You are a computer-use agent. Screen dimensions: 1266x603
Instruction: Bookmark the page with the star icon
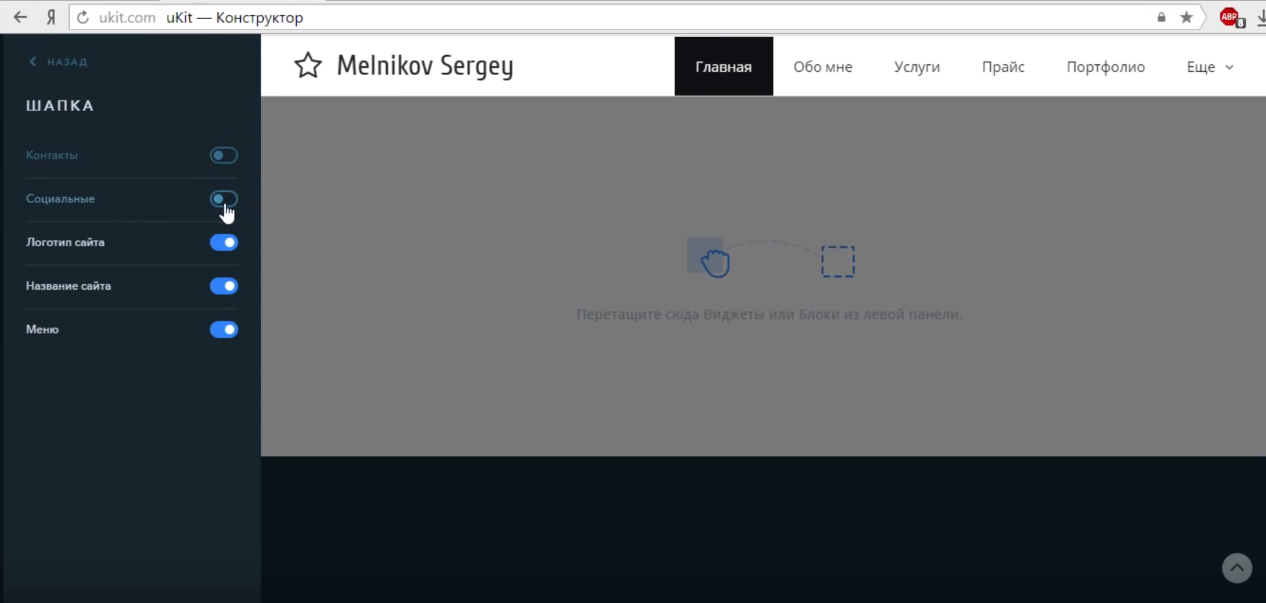tap(1186, 17)
